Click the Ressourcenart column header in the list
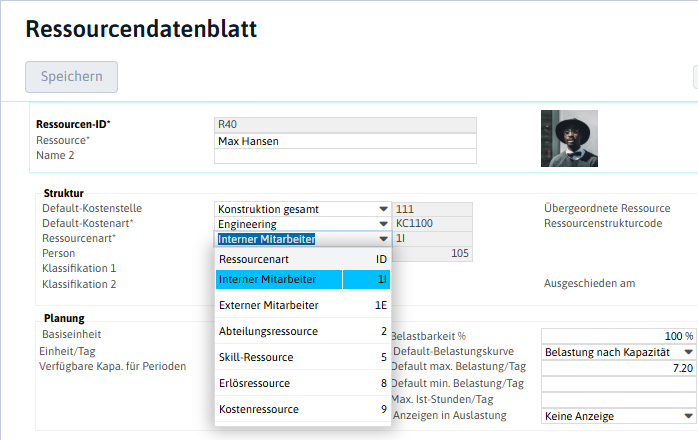 tap(254, 259)
